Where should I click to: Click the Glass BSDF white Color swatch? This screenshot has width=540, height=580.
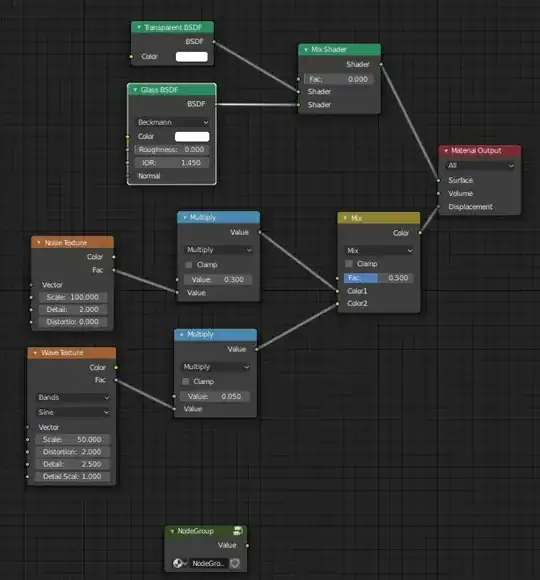tap(192, 137)
